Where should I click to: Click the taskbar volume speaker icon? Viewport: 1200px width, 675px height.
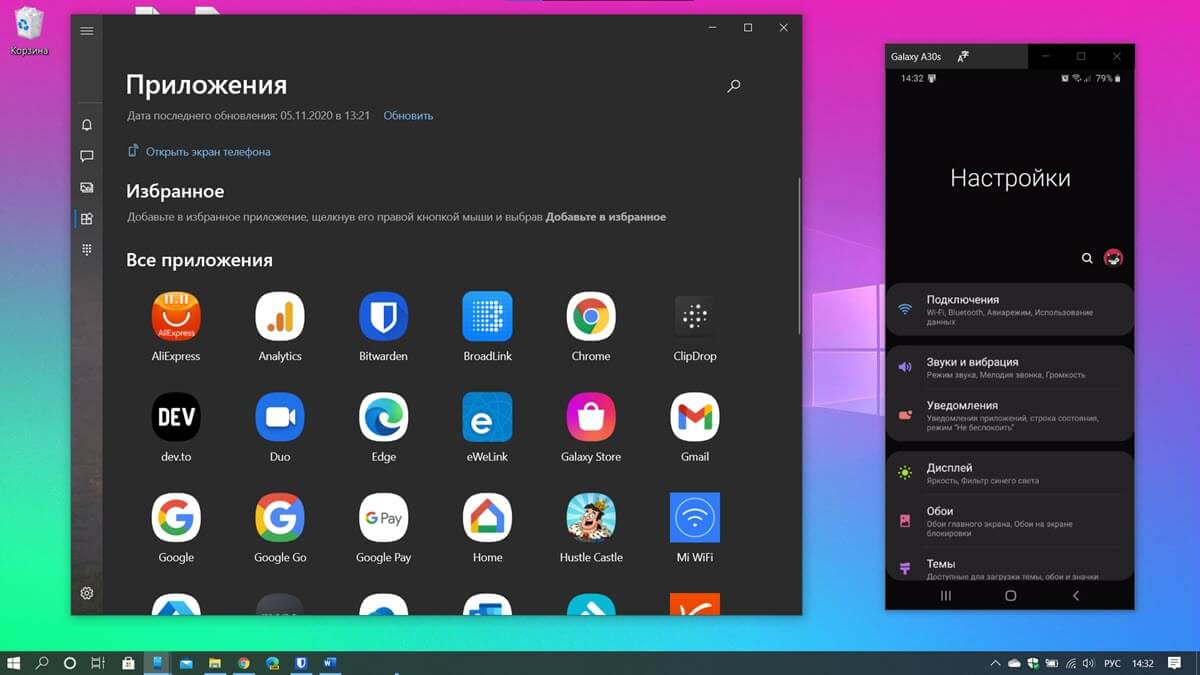[1090, 663]
